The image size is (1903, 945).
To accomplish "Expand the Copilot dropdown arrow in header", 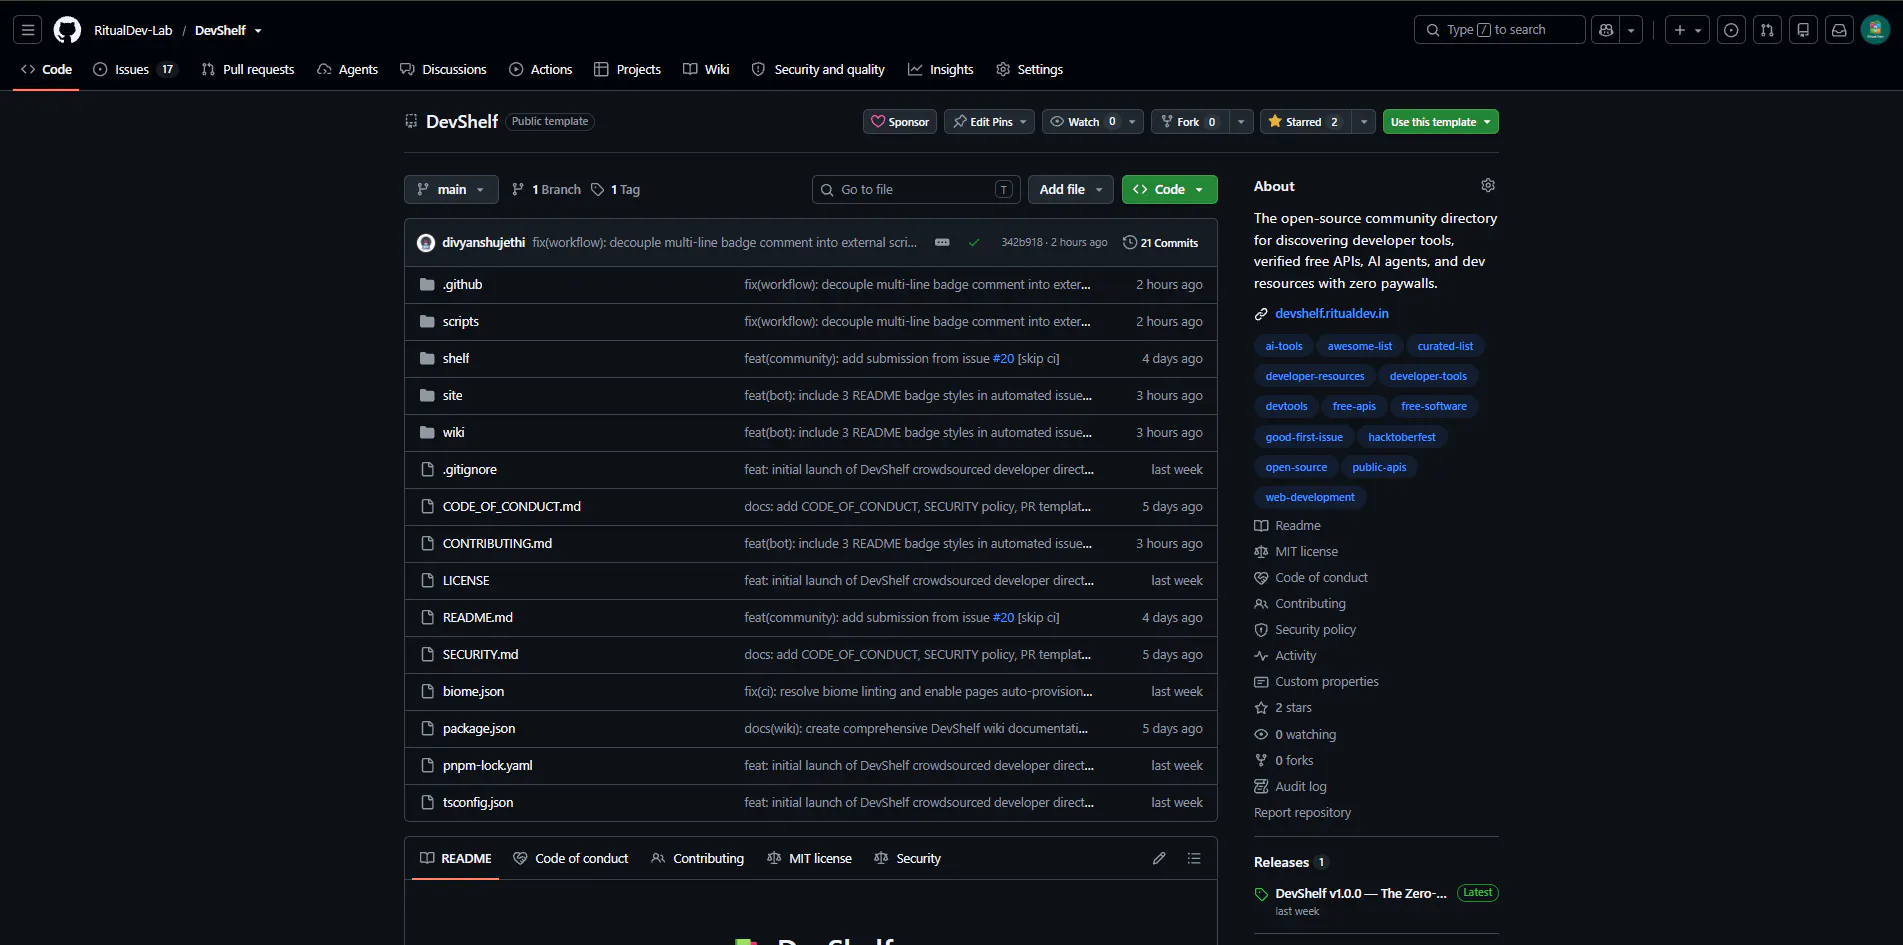I will click(1631, 30).
